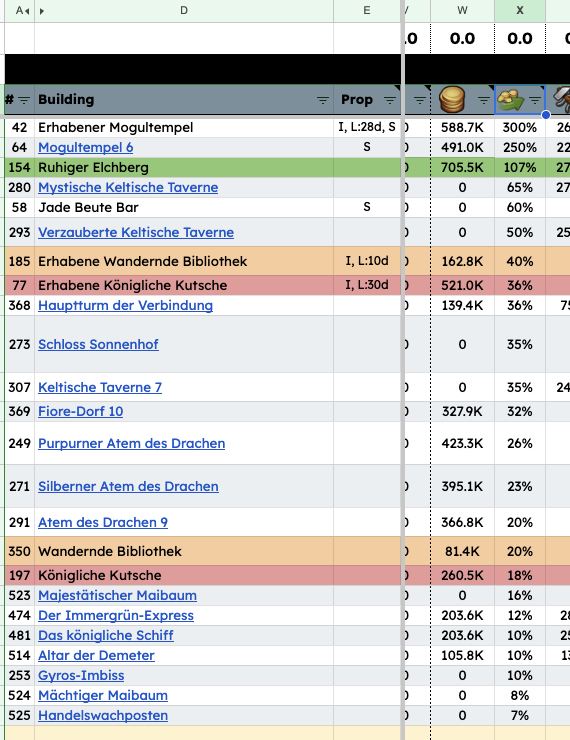
Task: Select cell Erhabene Wandernde Bibliothek
Action: tap(184, 261)
